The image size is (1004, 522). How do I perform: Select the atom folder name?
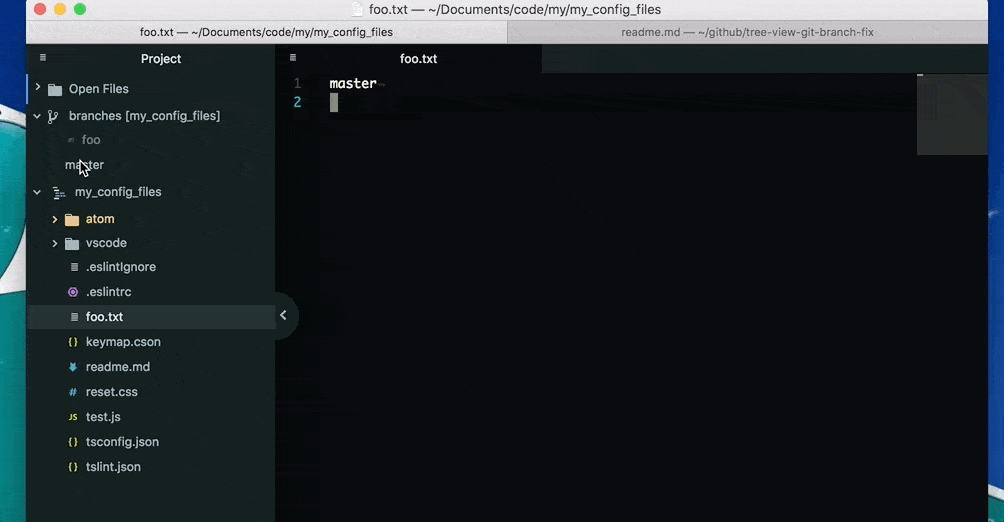pos(100,219)
